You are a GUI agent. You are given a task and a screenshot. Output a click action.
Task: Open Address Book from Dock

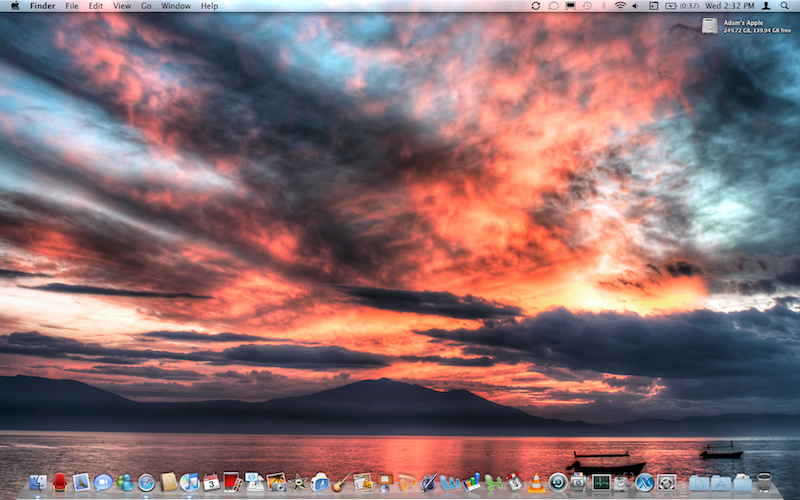[168, 482]
